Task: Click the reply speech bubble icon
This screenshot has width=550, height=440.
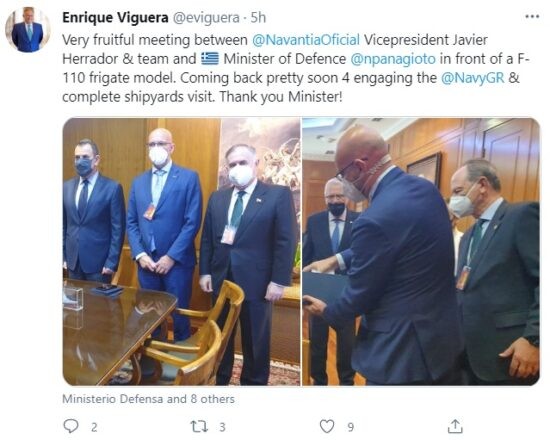Action: (x=71, y=426)
